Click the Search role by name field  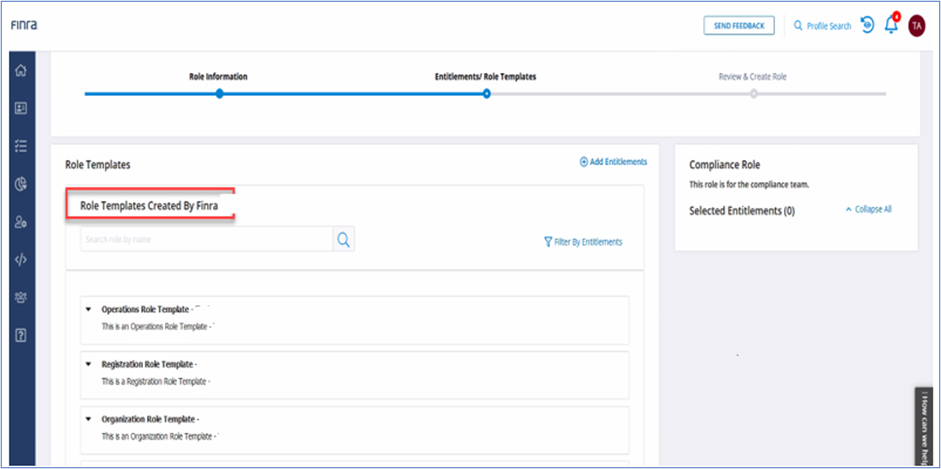click(205, 239)
